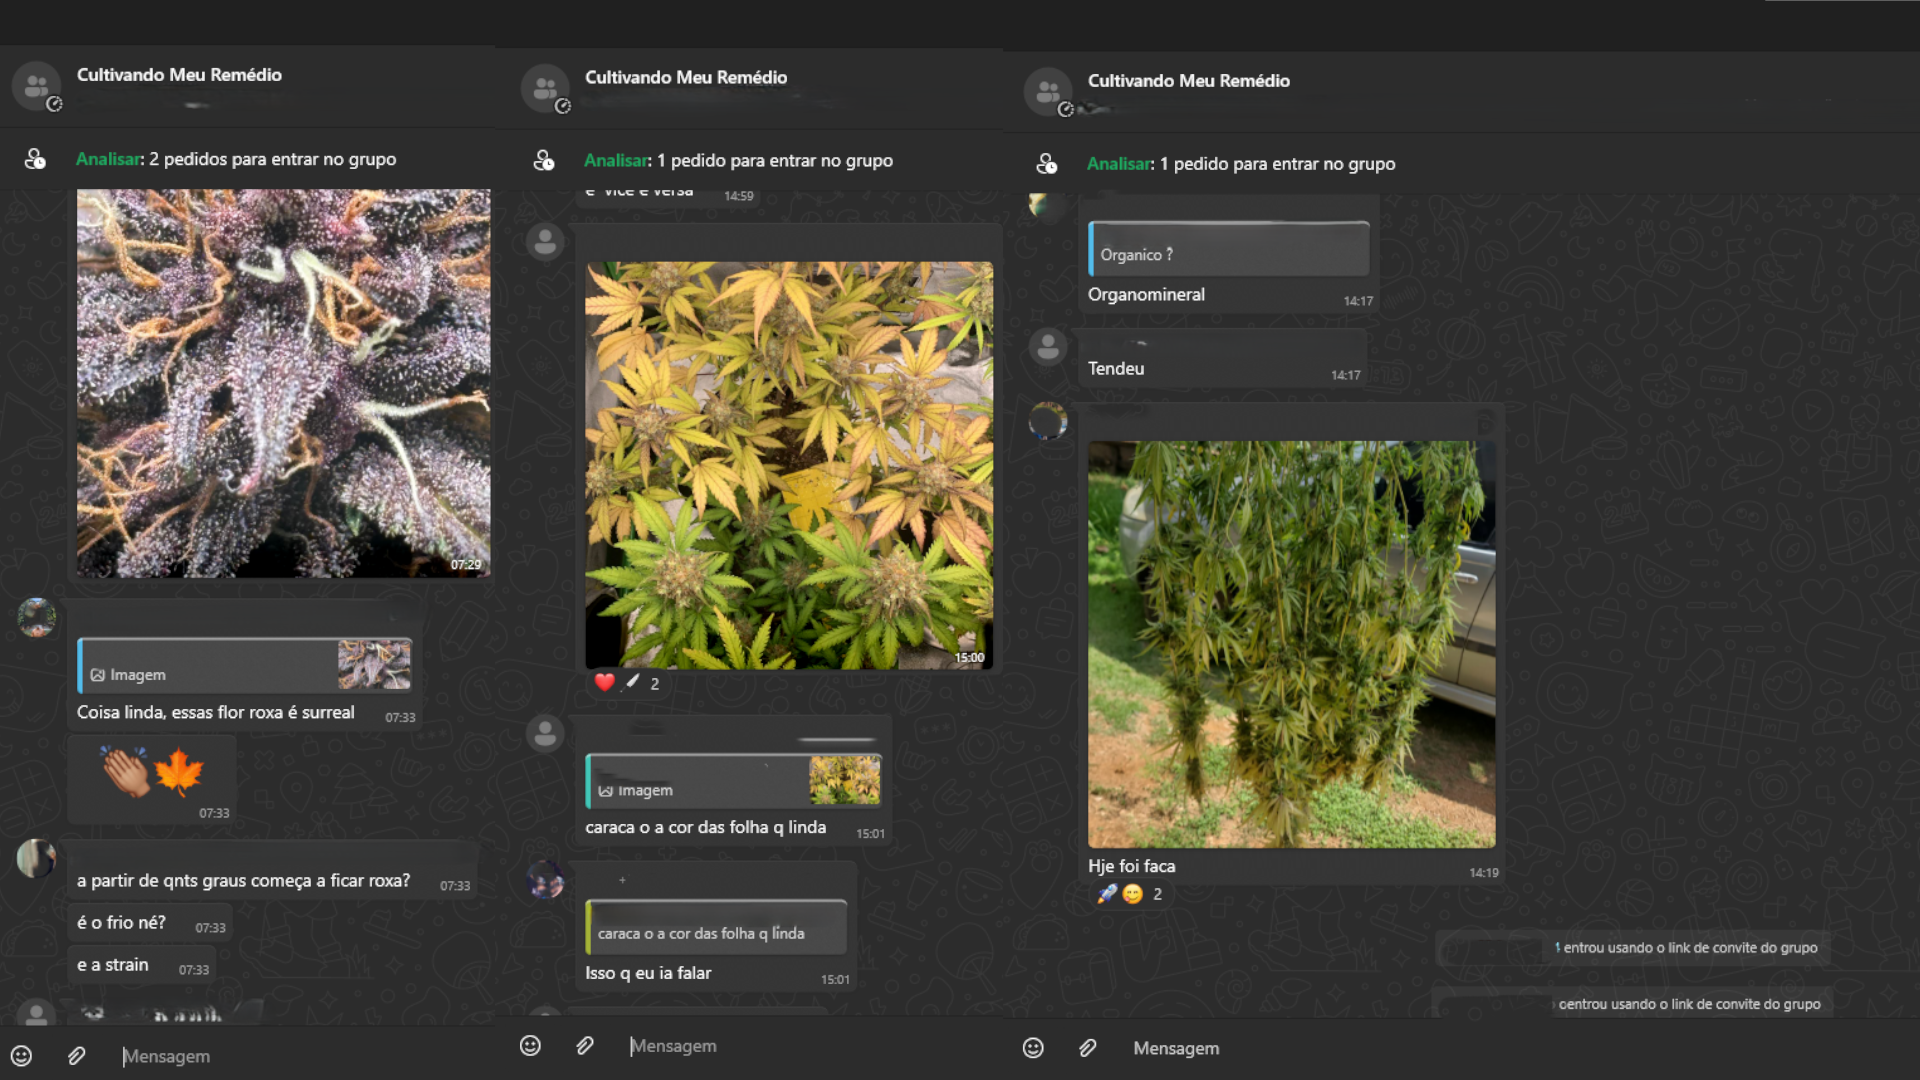Click group avatar icon in left chat header

click(x=37, y=87)
